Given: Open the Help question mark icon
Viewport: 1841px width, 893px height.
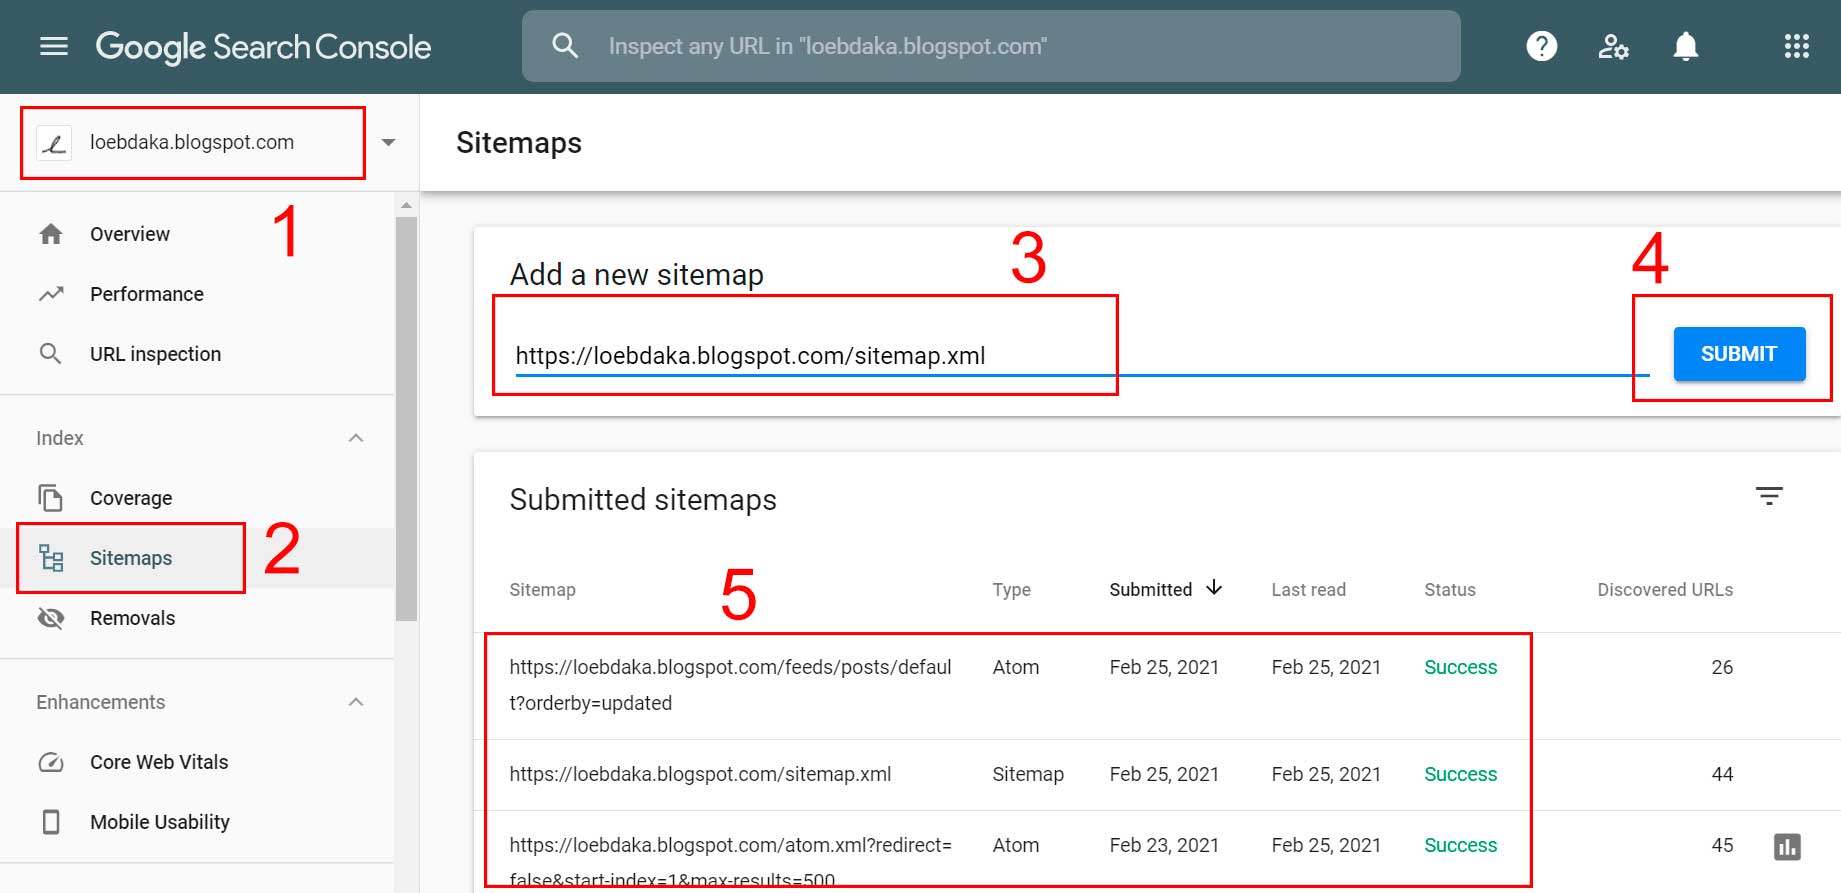Looking at the screenshot, I should pyautogui.click(x=1541, y=46).
